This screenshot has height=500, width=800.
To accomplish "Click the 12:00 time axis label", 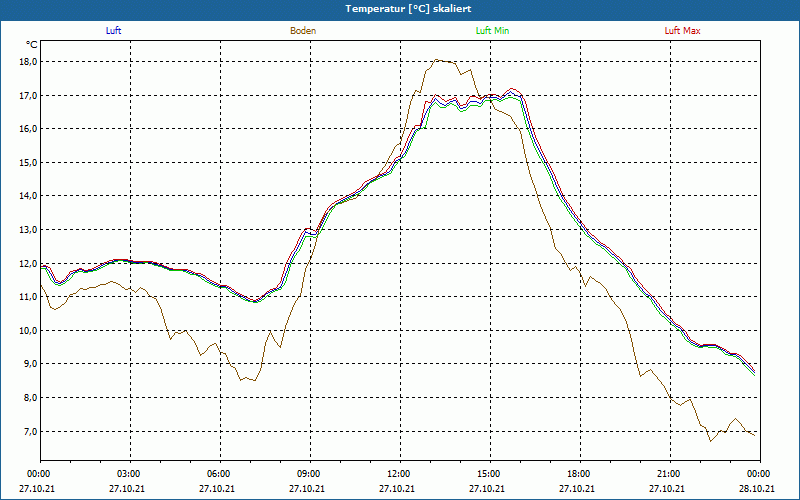I will 400,474.
